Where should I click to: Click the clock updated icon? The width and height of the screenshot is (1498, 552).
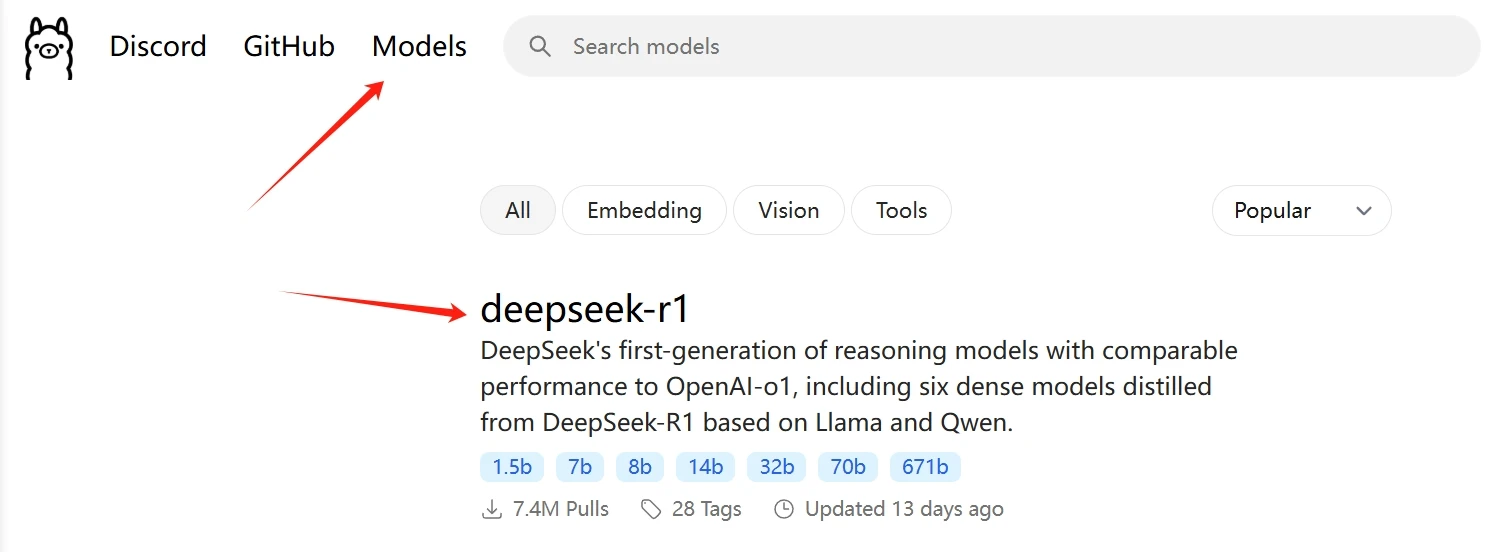[784, 509]
